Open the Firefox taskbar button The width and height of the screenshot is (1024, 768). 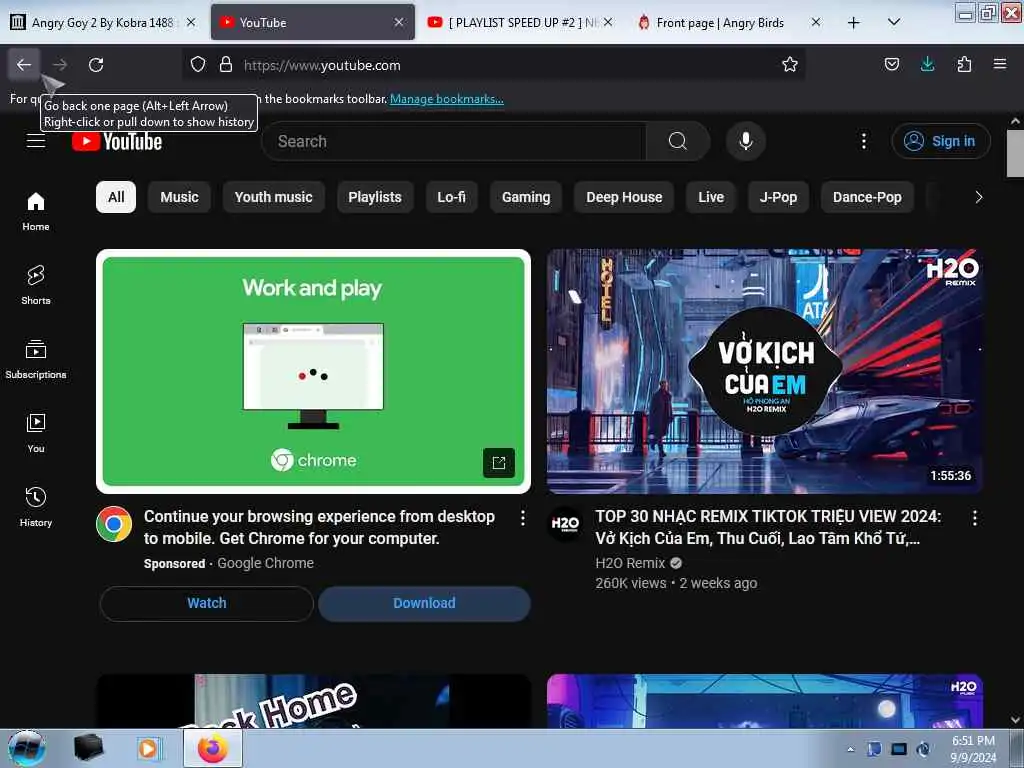[x=213, y=748]
